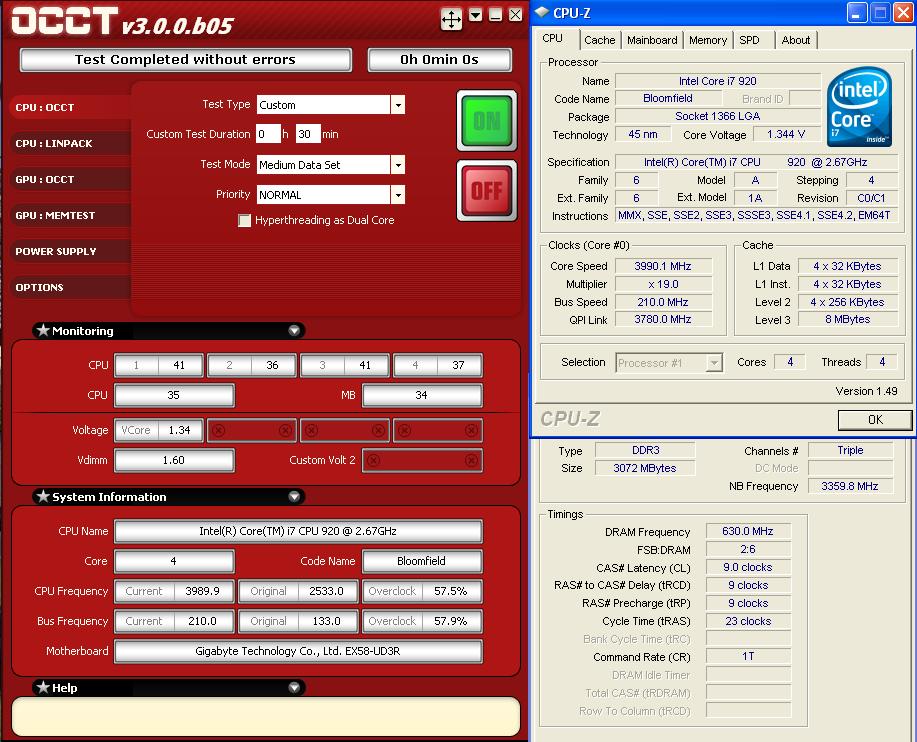The image size is (917, 742).
Task: Click the star icon next to Monitoring
Action: (43, 330)
